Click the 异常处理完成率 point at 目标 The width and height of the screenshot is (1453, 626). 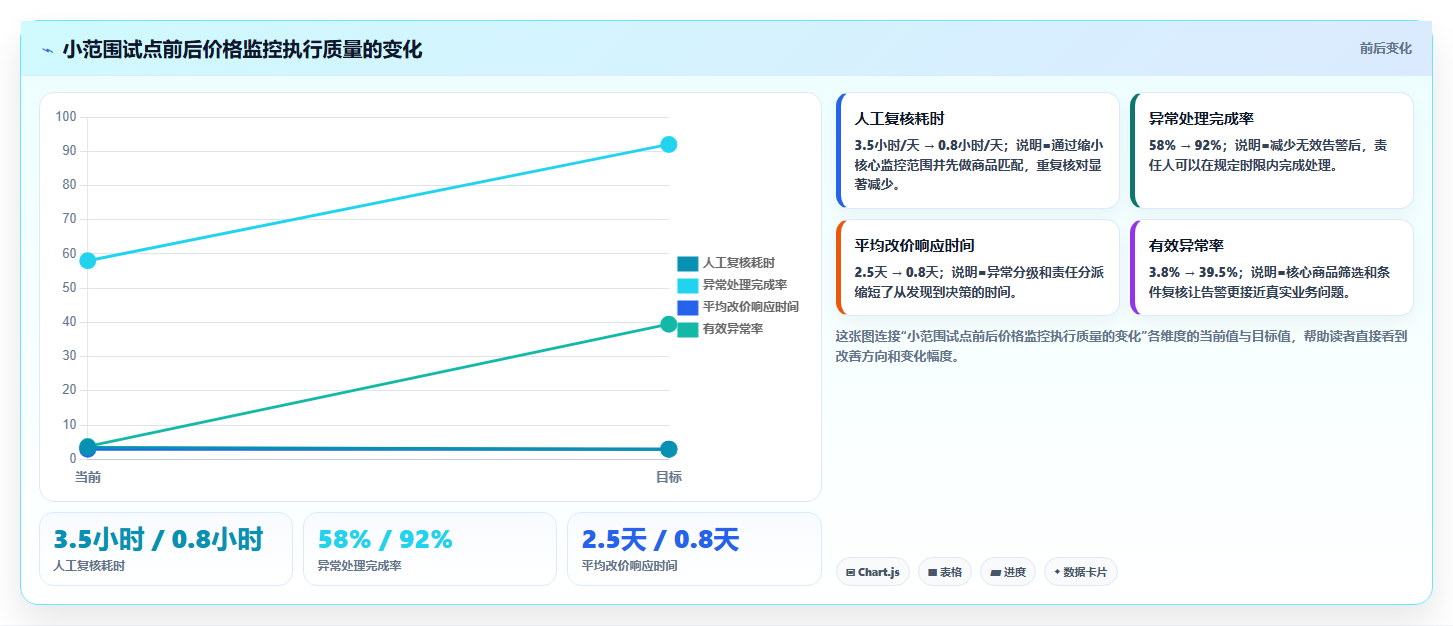[x=669, y=144]
